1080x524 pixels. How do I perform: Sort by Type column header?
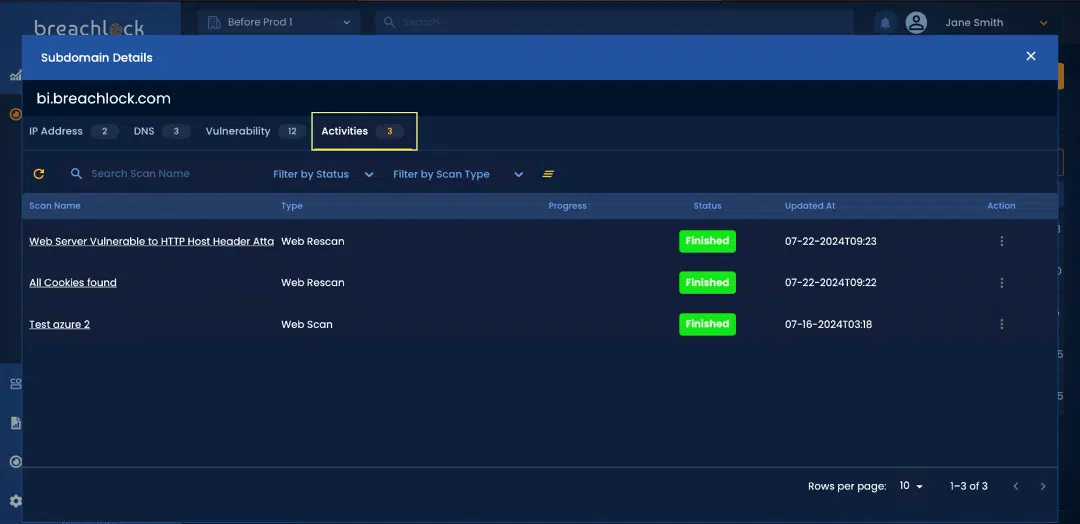[291, 206]
